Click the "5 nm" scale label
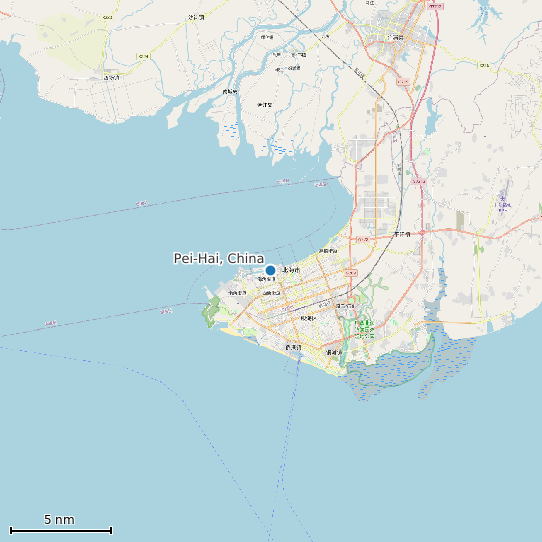This screenshot has width=542, height=542. [x=59, y=520]
